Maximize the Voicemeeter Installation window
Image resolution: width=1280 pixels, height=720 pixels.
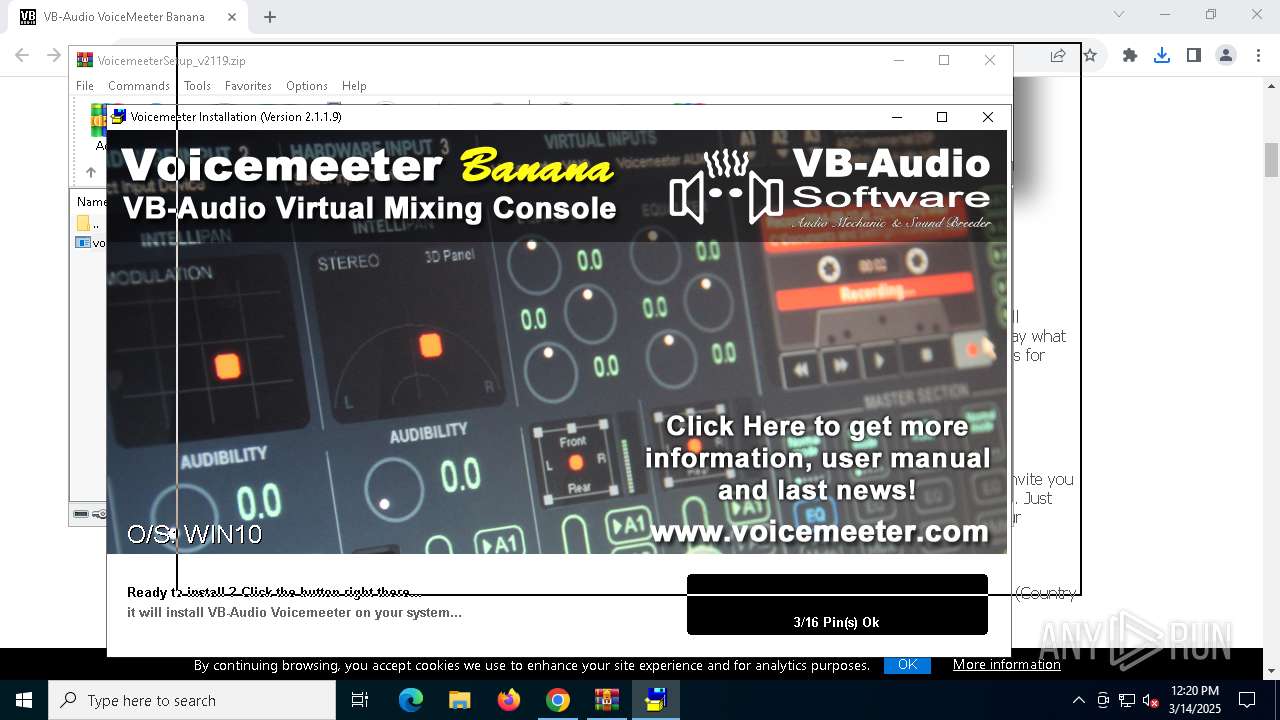click(x=941, y=117)
